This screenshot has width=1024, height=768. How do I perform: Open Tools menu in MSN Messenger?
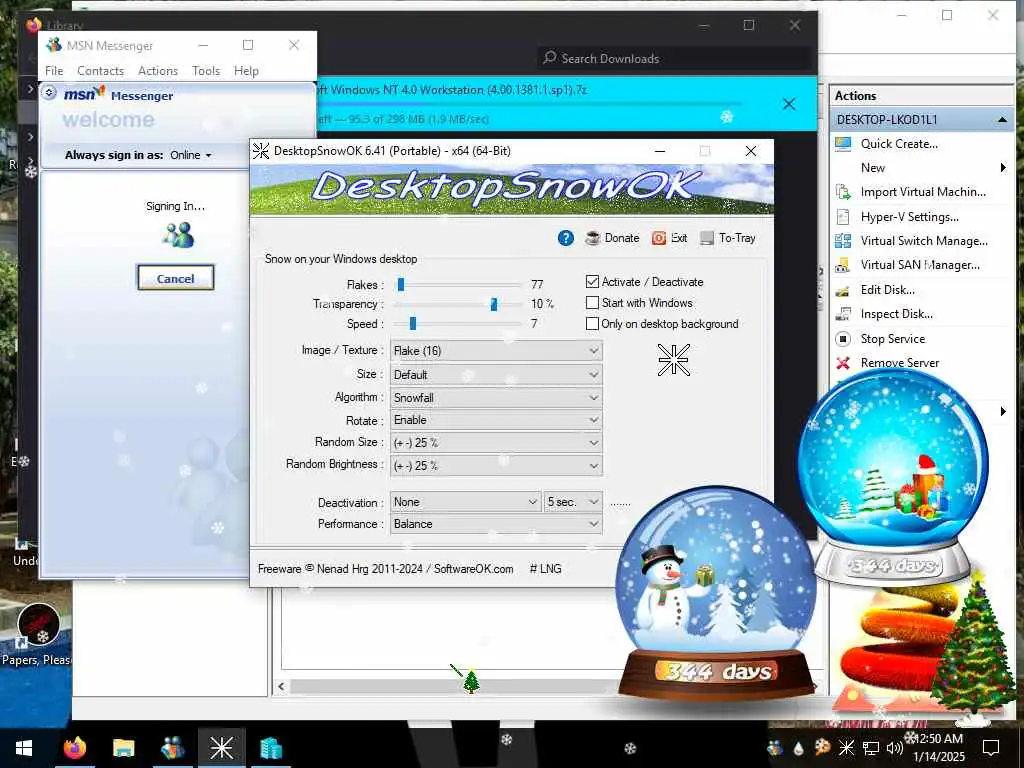pos(206,71)
